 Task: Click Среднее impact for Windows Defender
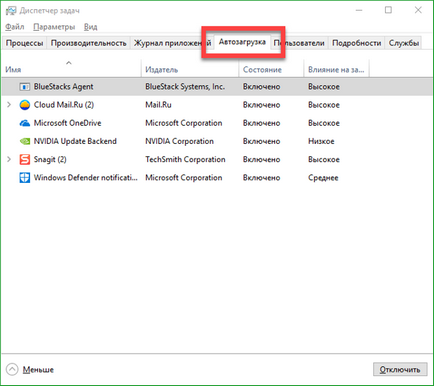(x=323, y=178)
